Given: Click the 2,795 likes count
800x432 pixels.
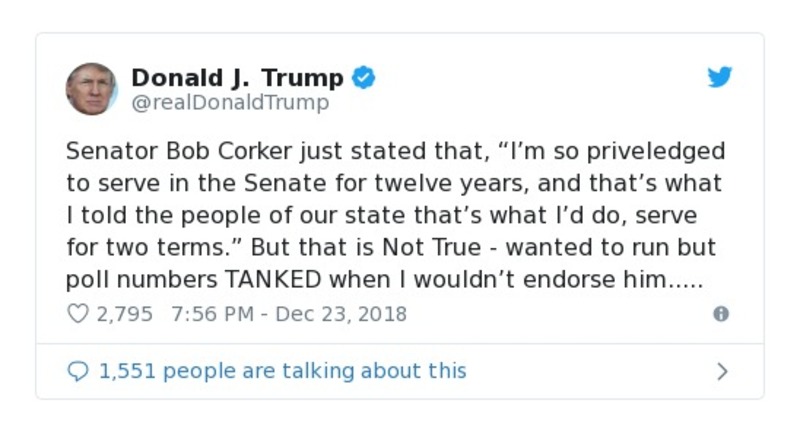Looking at the screenshot, I should (x=124, y=314).
